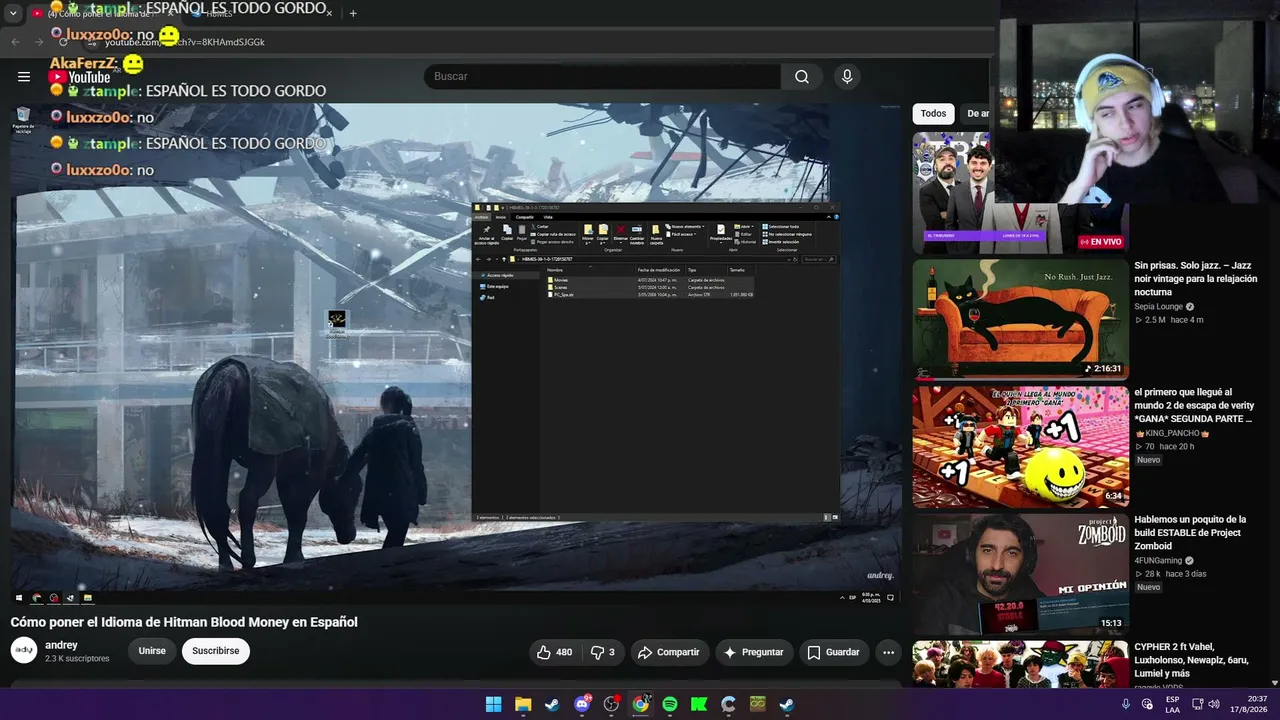
Task: Open more actions three-dot menu
Action: [888, 652]
